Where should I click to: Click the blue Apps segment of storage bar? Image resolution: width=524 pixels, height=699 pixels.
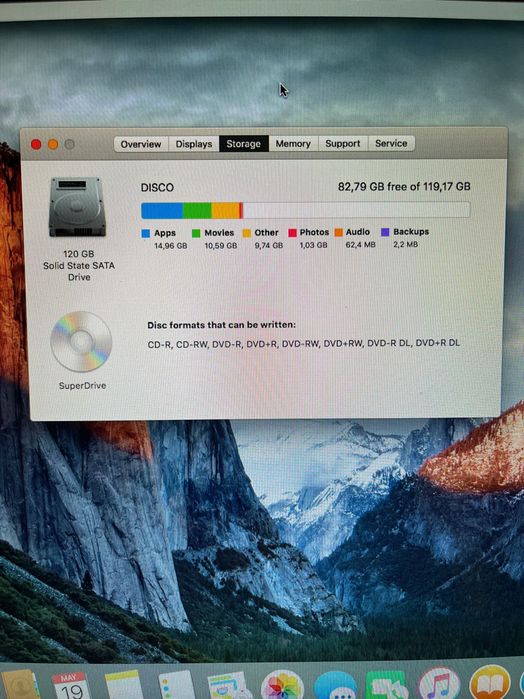click(162, 210)
